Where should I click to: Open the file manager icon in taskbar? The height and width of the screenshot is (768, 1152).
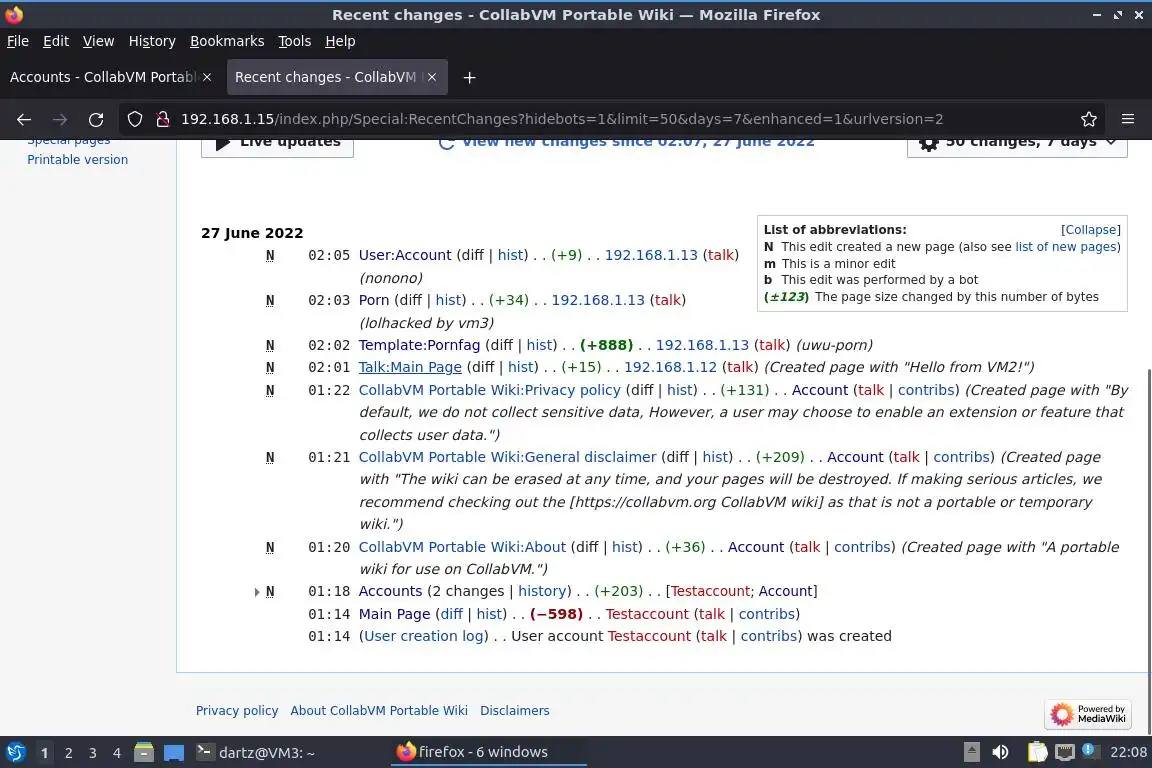pyautogui.click(x=144, y=753)
